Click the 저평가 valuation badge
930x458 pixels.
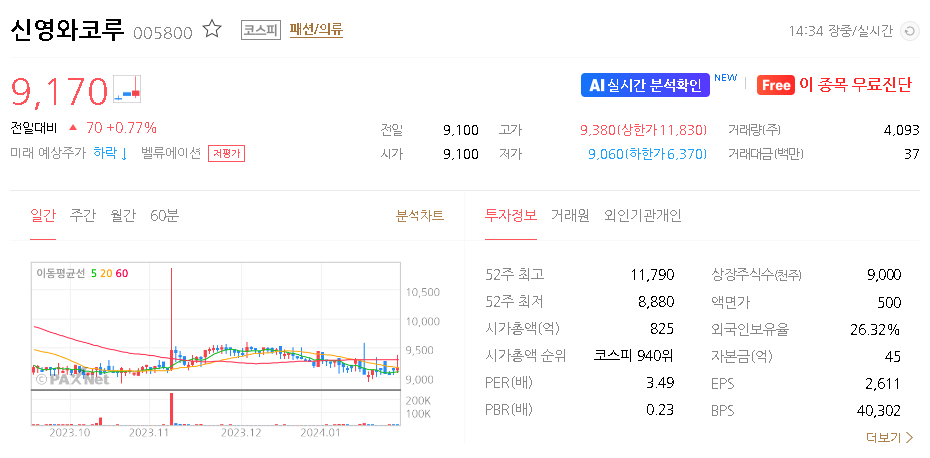click(226, 154)
